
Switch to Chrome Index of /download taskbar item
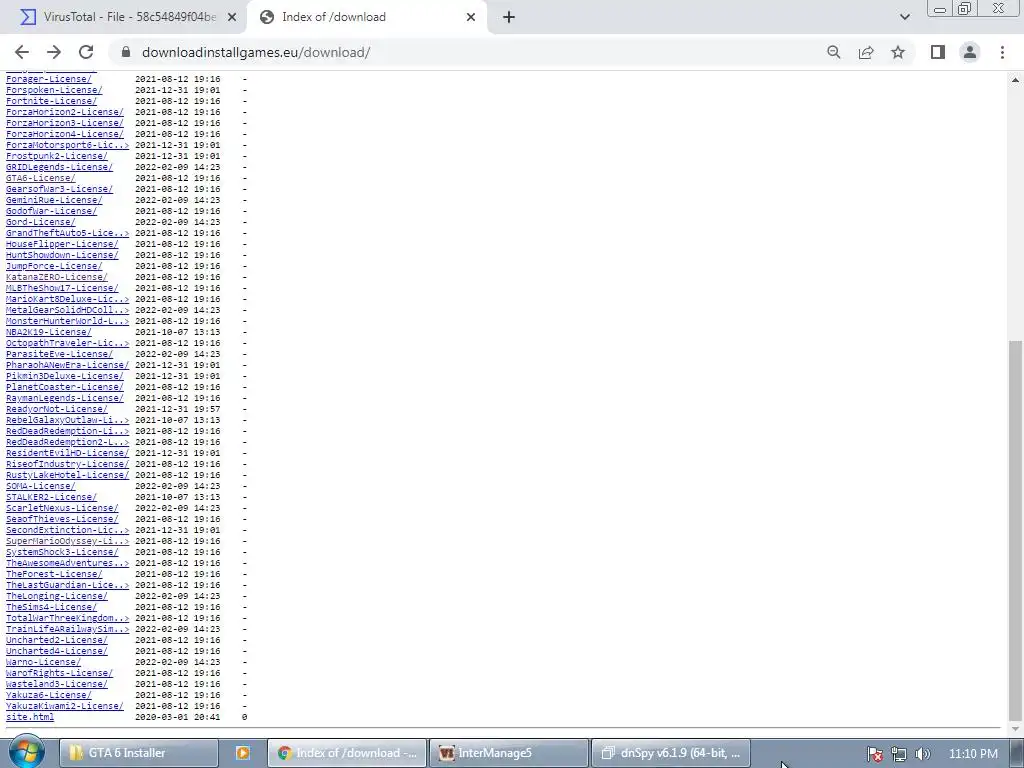(347, 753)
